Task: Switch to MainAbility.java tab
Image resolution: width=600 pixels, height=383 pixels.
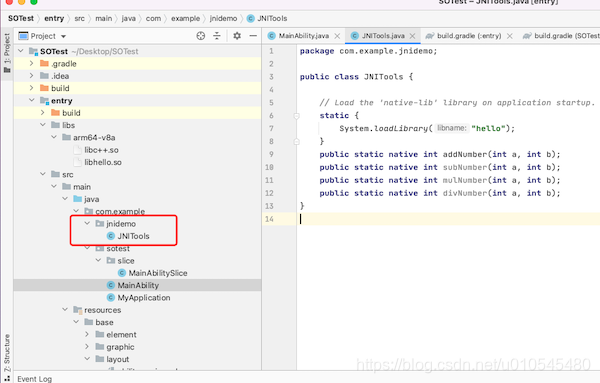Action: [303, 36]
